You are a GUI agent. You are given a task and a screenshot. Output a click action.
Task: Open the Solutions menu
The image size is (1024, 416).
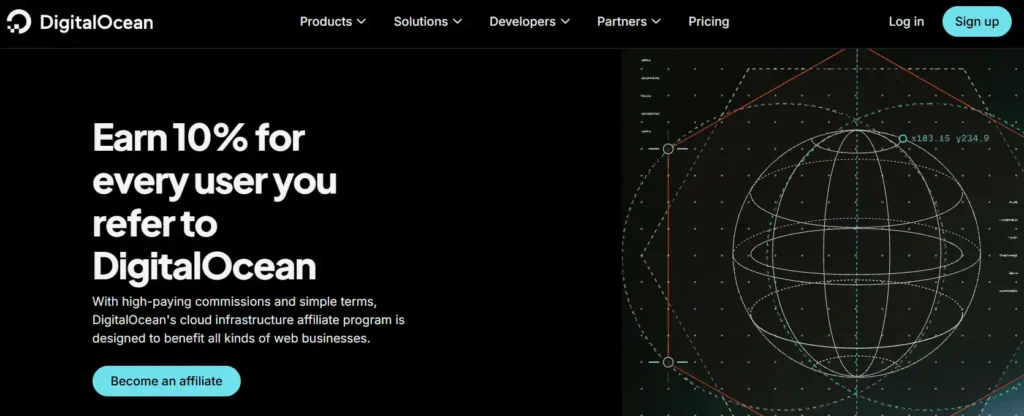[x=428, y=22]
